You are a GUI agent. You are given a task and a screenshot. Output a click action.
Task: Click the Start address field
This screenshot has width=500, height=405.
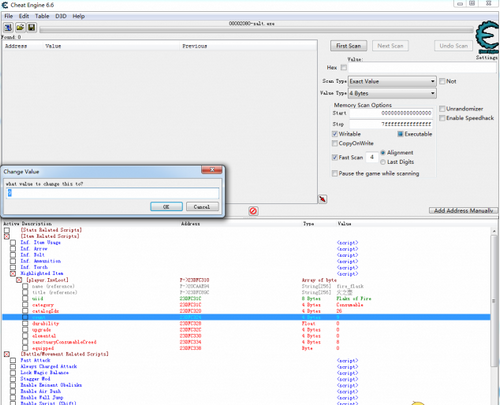[x=391, y=113]
